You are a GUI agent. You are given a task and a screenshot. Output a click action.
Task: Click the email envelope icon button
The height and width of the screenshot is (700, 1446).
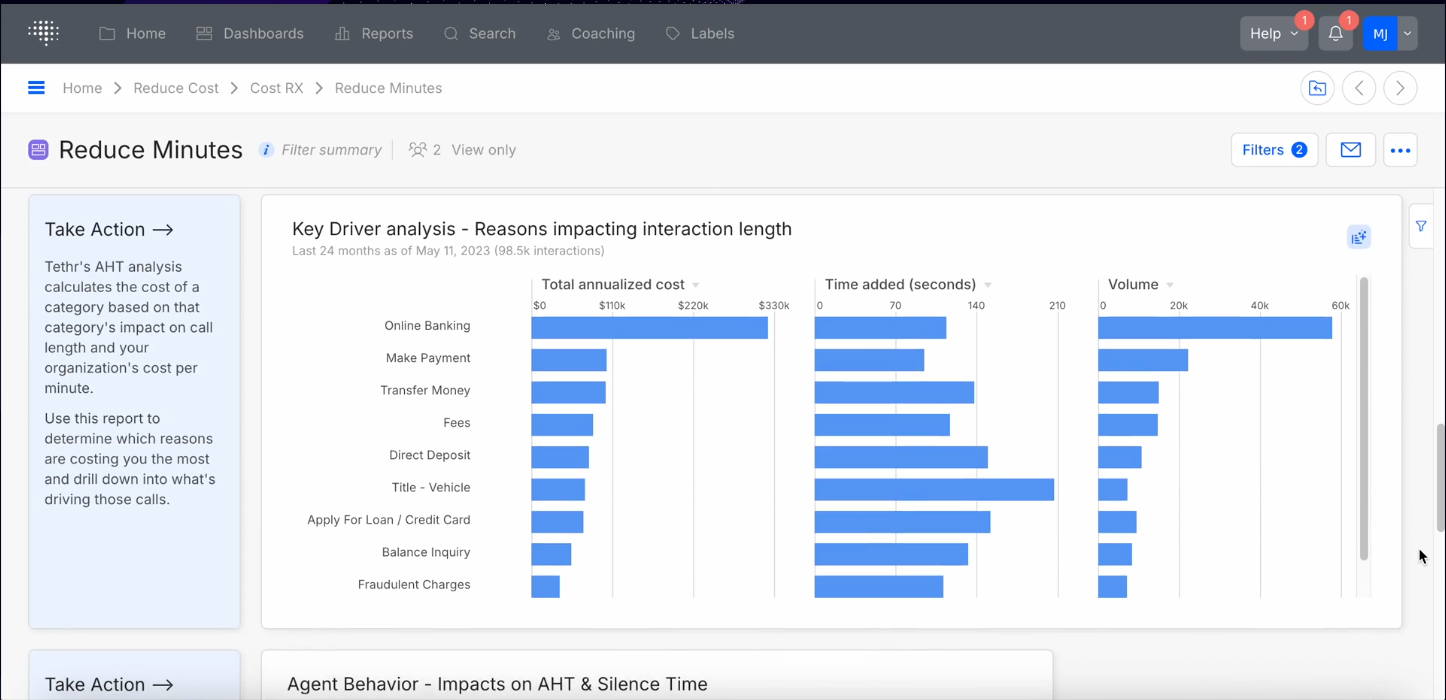click(1351, 150)
